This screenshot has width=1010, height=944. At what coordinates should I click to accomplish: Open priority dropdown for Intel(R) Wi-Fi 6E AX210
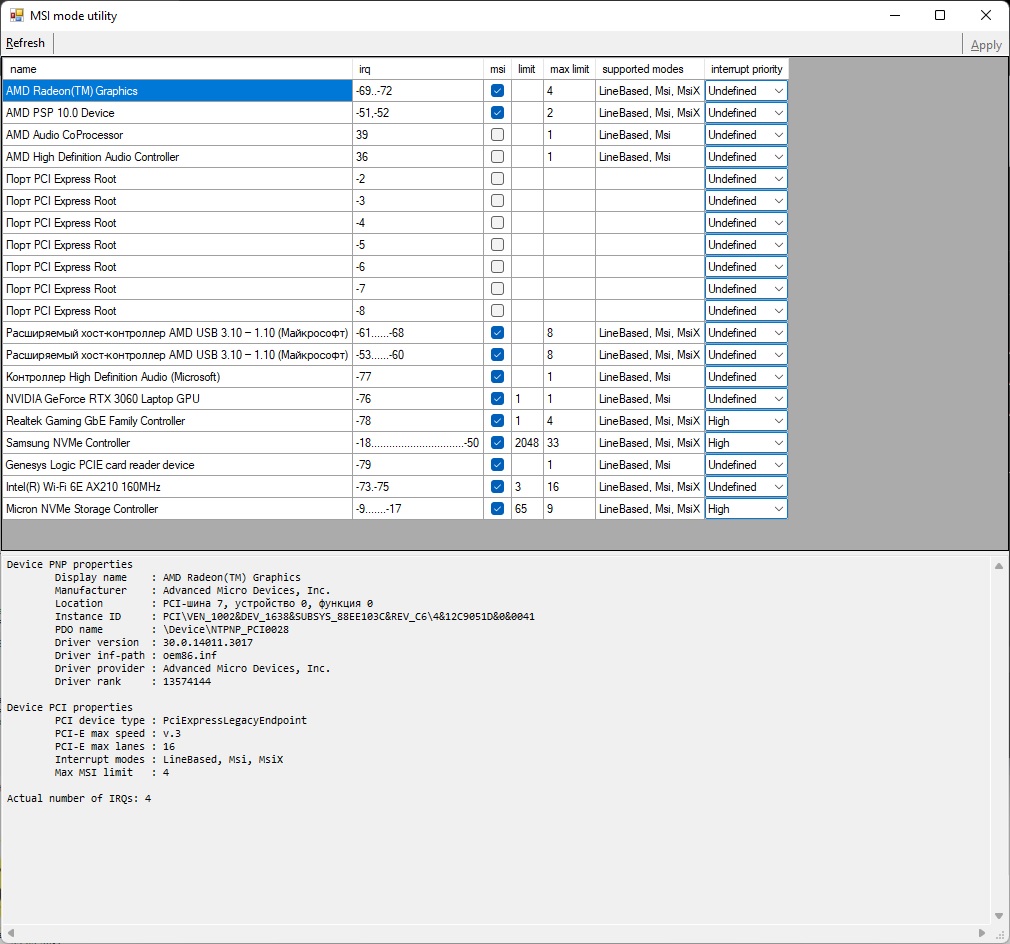746,487
